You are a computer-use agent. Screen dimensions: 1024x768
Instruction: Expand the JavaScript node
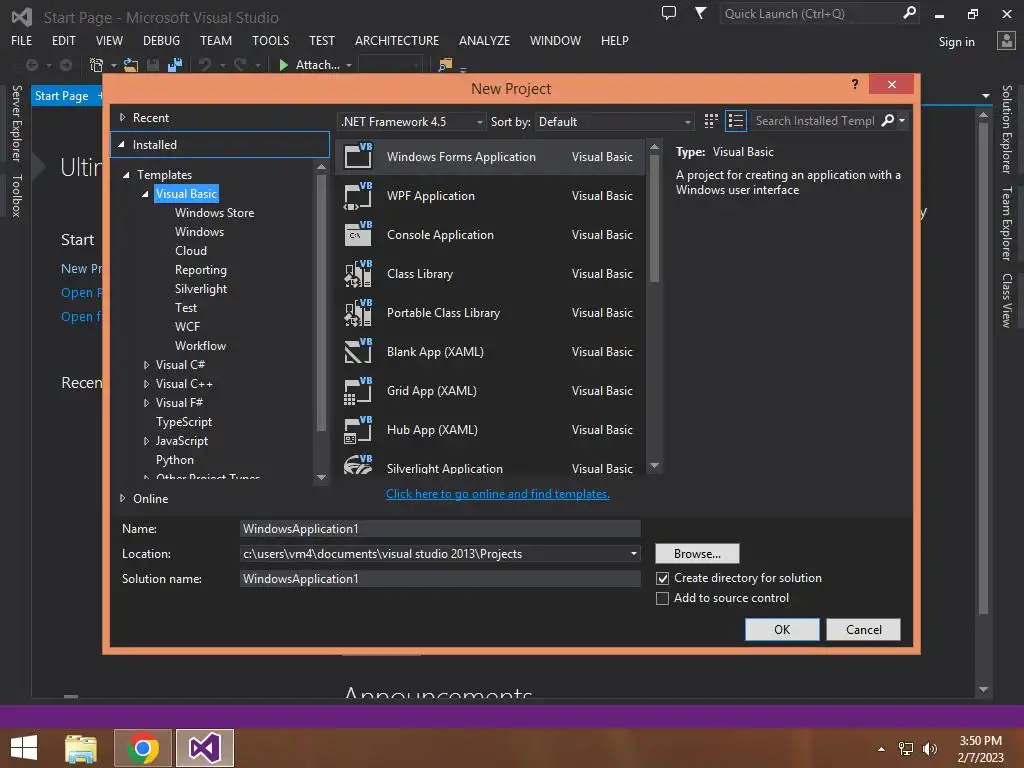pos(146,441)
